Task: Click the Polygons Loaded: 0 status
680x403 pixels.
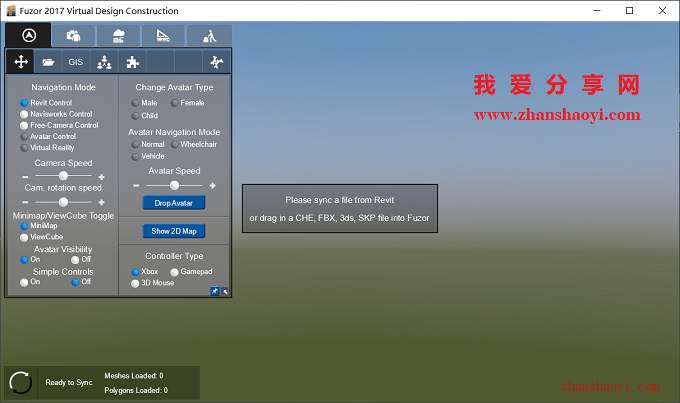Action: click(x=136, y=390)
